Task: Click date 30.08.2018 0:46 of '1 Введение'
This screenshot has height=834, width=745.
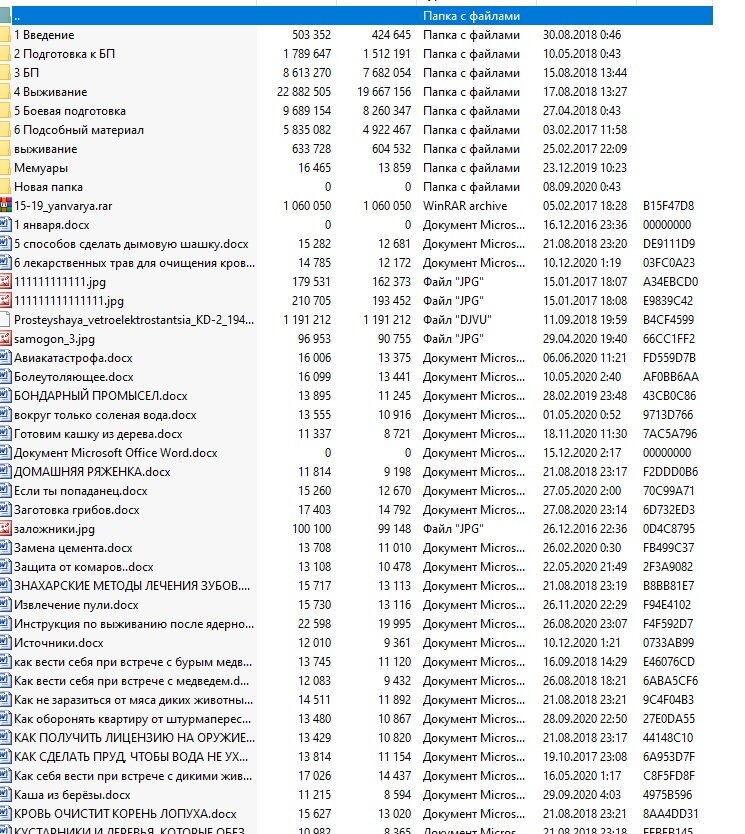Action: [x=582, y=35]
